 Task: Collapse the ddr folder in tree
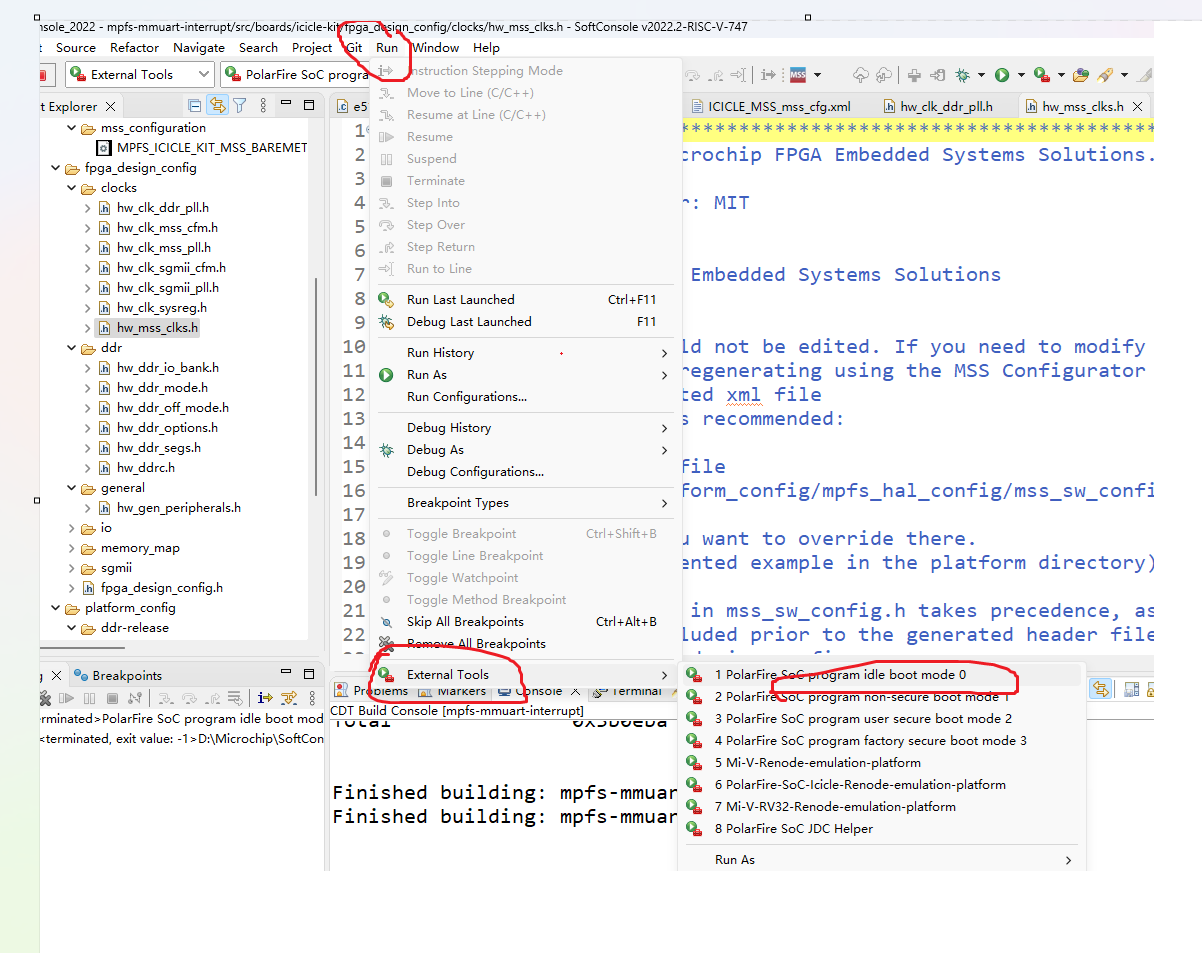click(71, 348)
